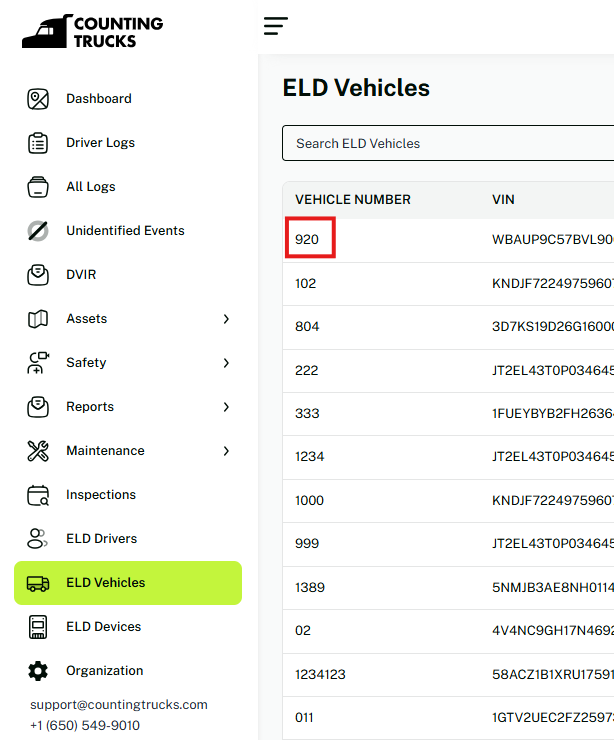614x740 pixels.
Task: Expand the Safety submenu arrow
Action: [226, 363]
